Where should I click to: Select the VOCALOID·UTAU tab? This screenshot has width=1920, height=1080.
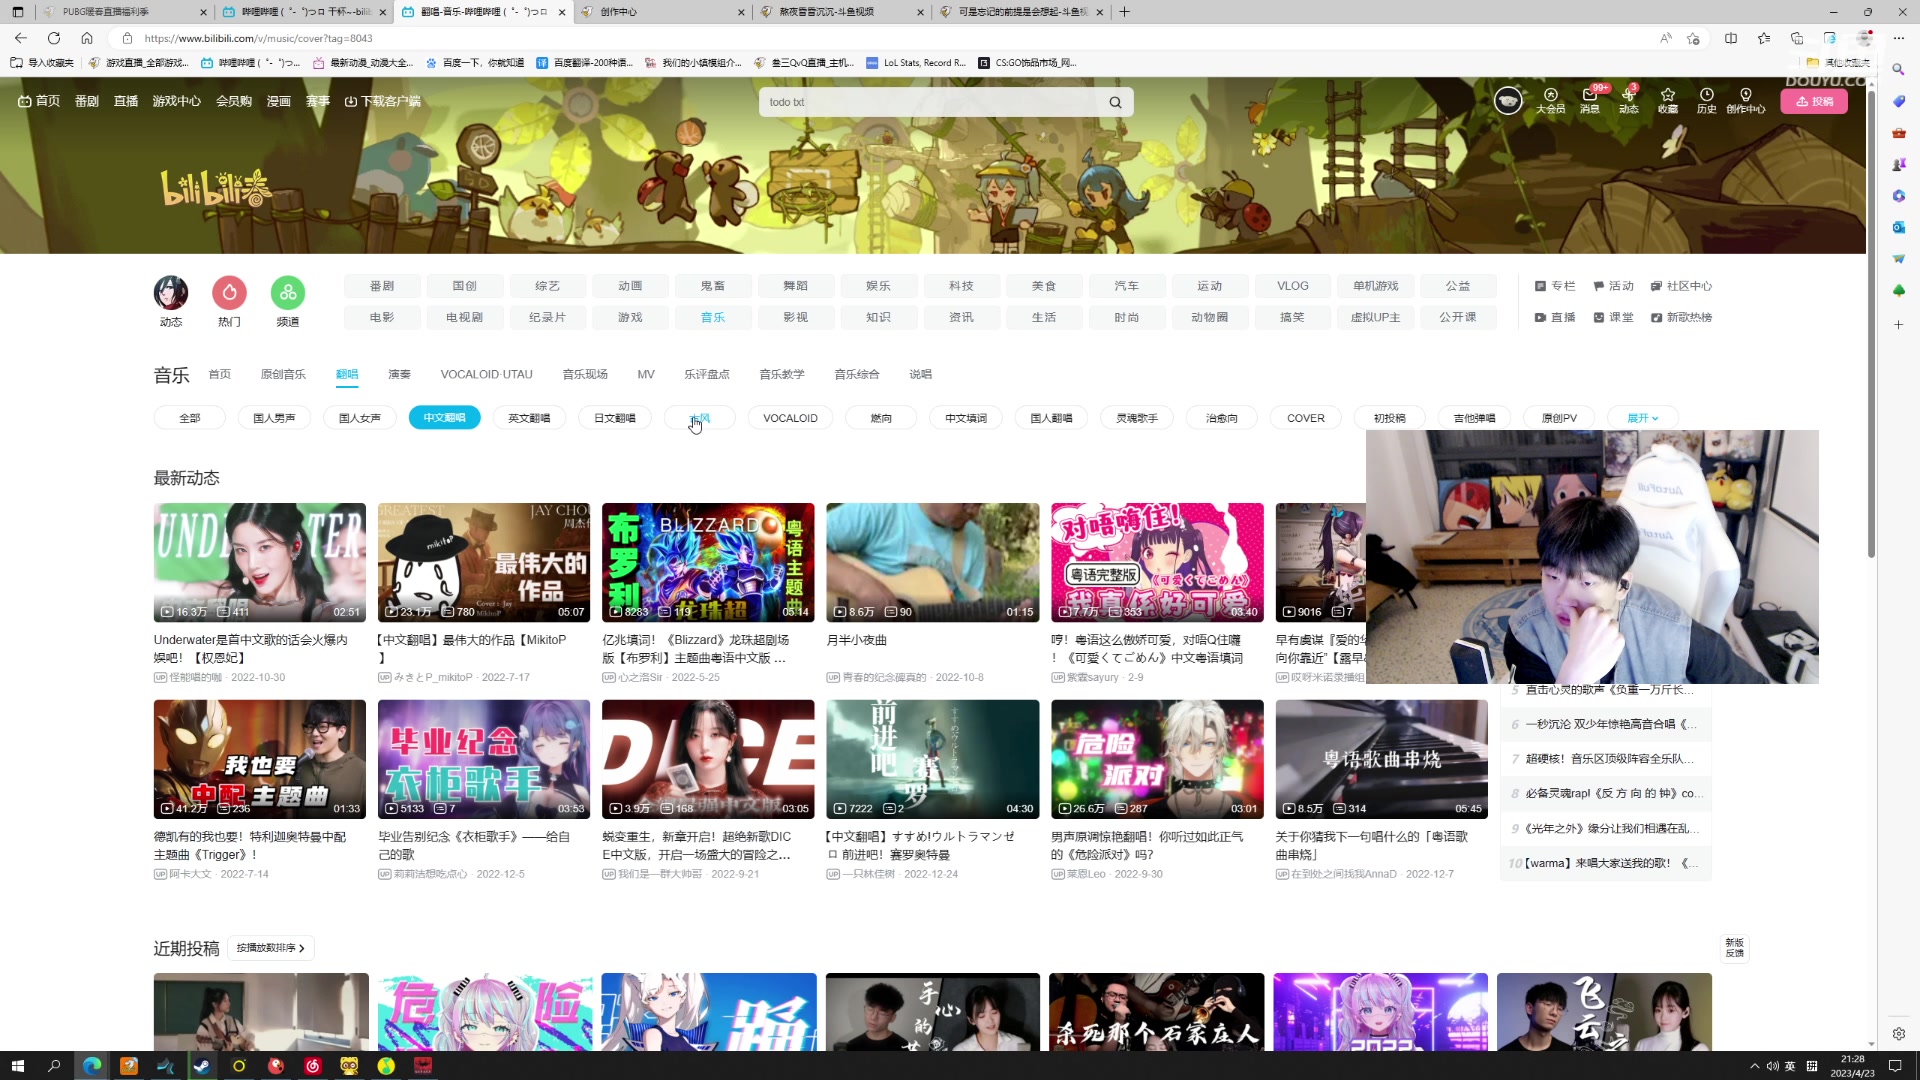pyautogui.click(x=486, y=374)
